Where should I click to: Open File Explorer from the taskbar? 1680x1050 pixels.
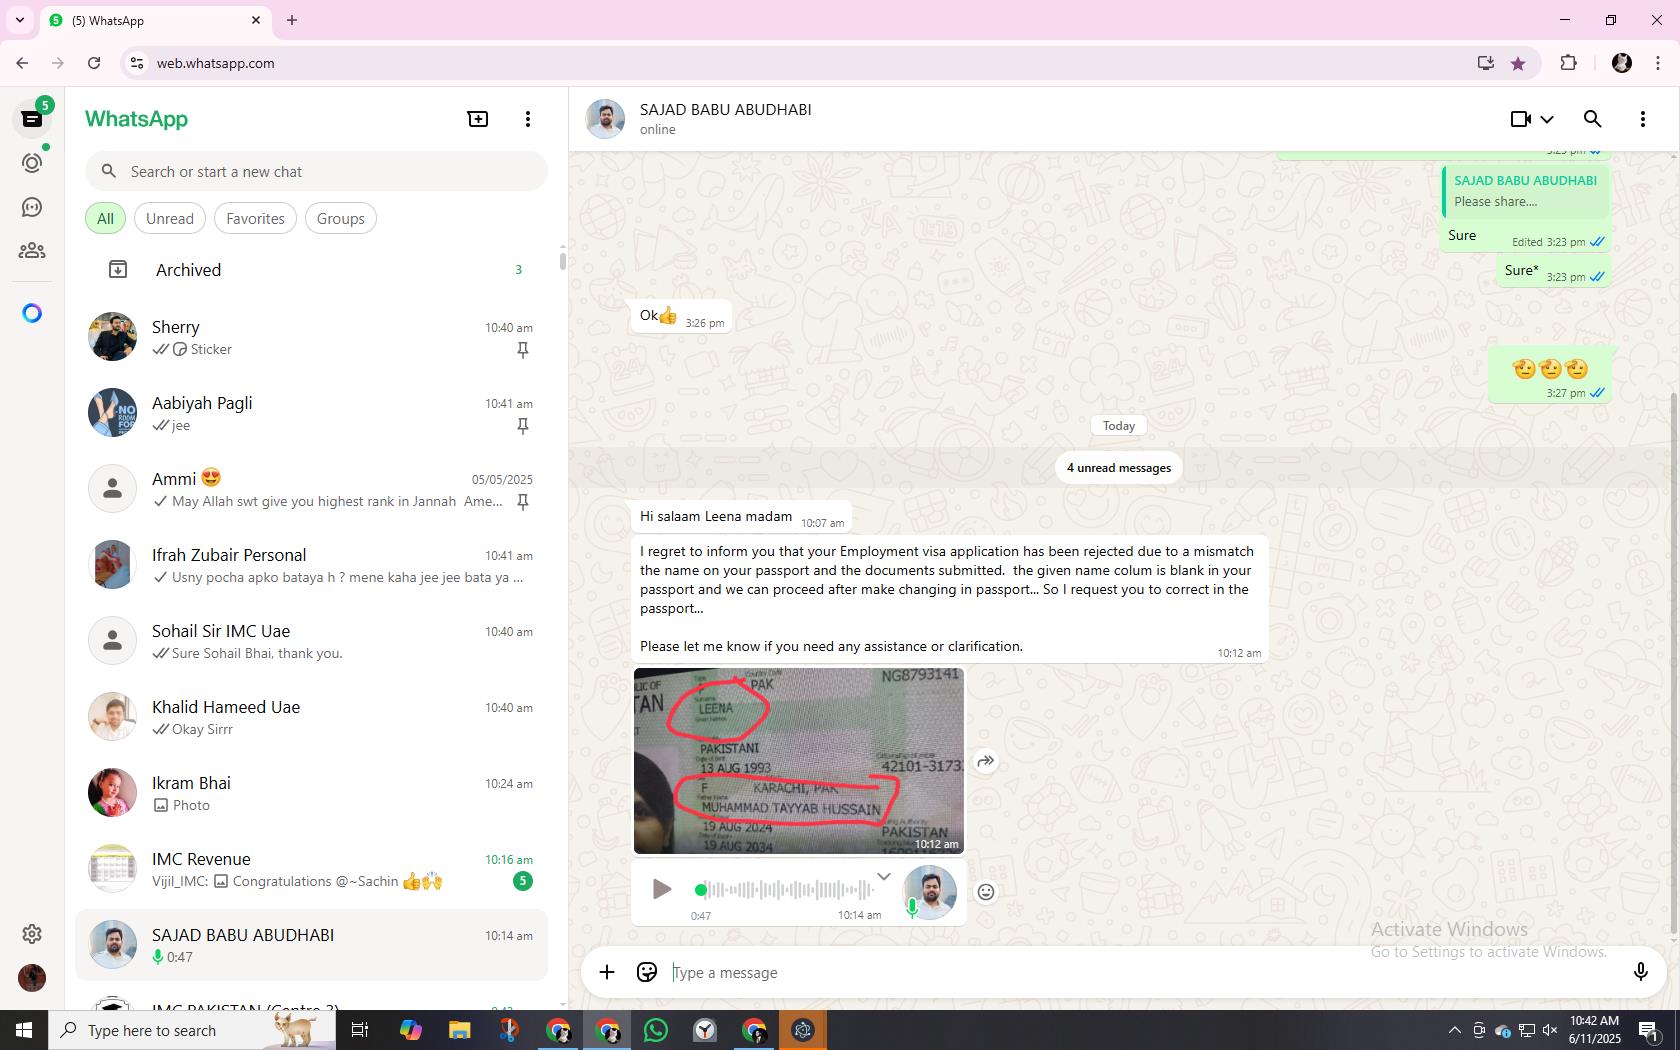click(459, 1030)
